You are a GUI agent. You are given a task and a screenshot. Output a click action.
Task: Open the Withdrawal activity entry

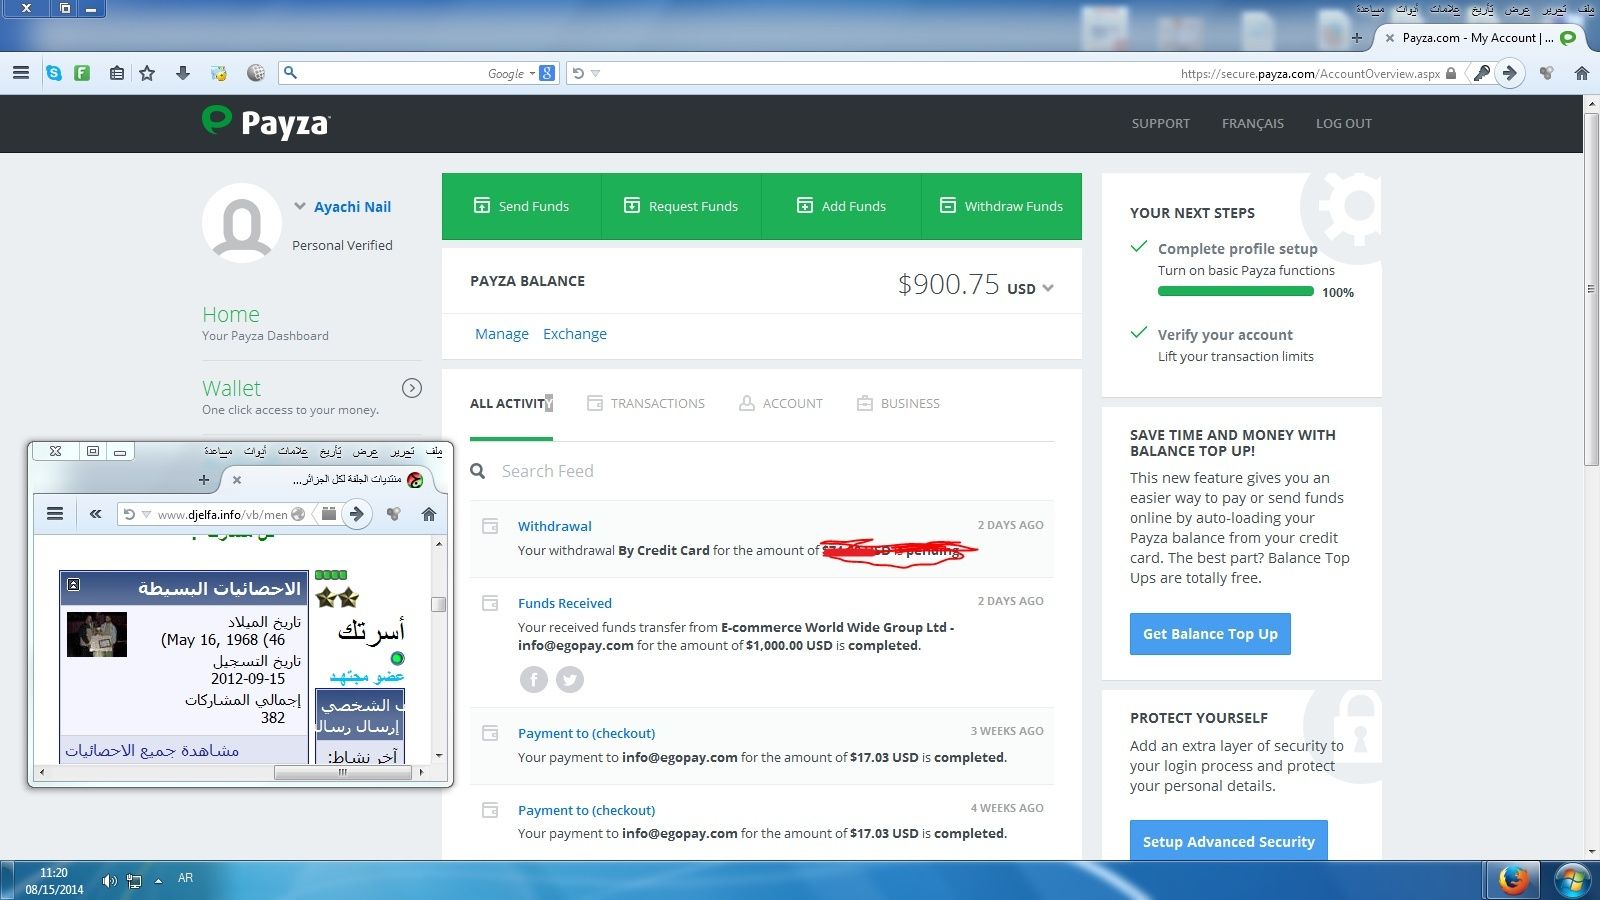pos(555,526)
